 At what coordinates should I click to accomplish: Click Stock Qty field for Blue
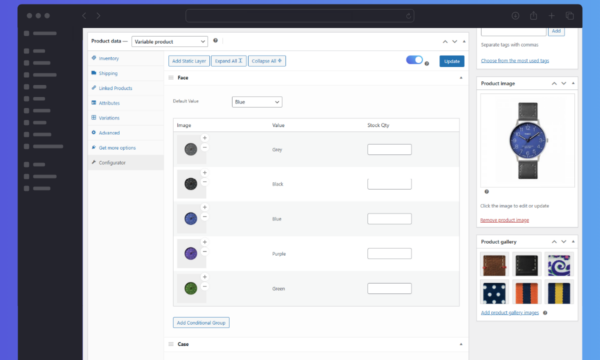(x=390, y=219)
